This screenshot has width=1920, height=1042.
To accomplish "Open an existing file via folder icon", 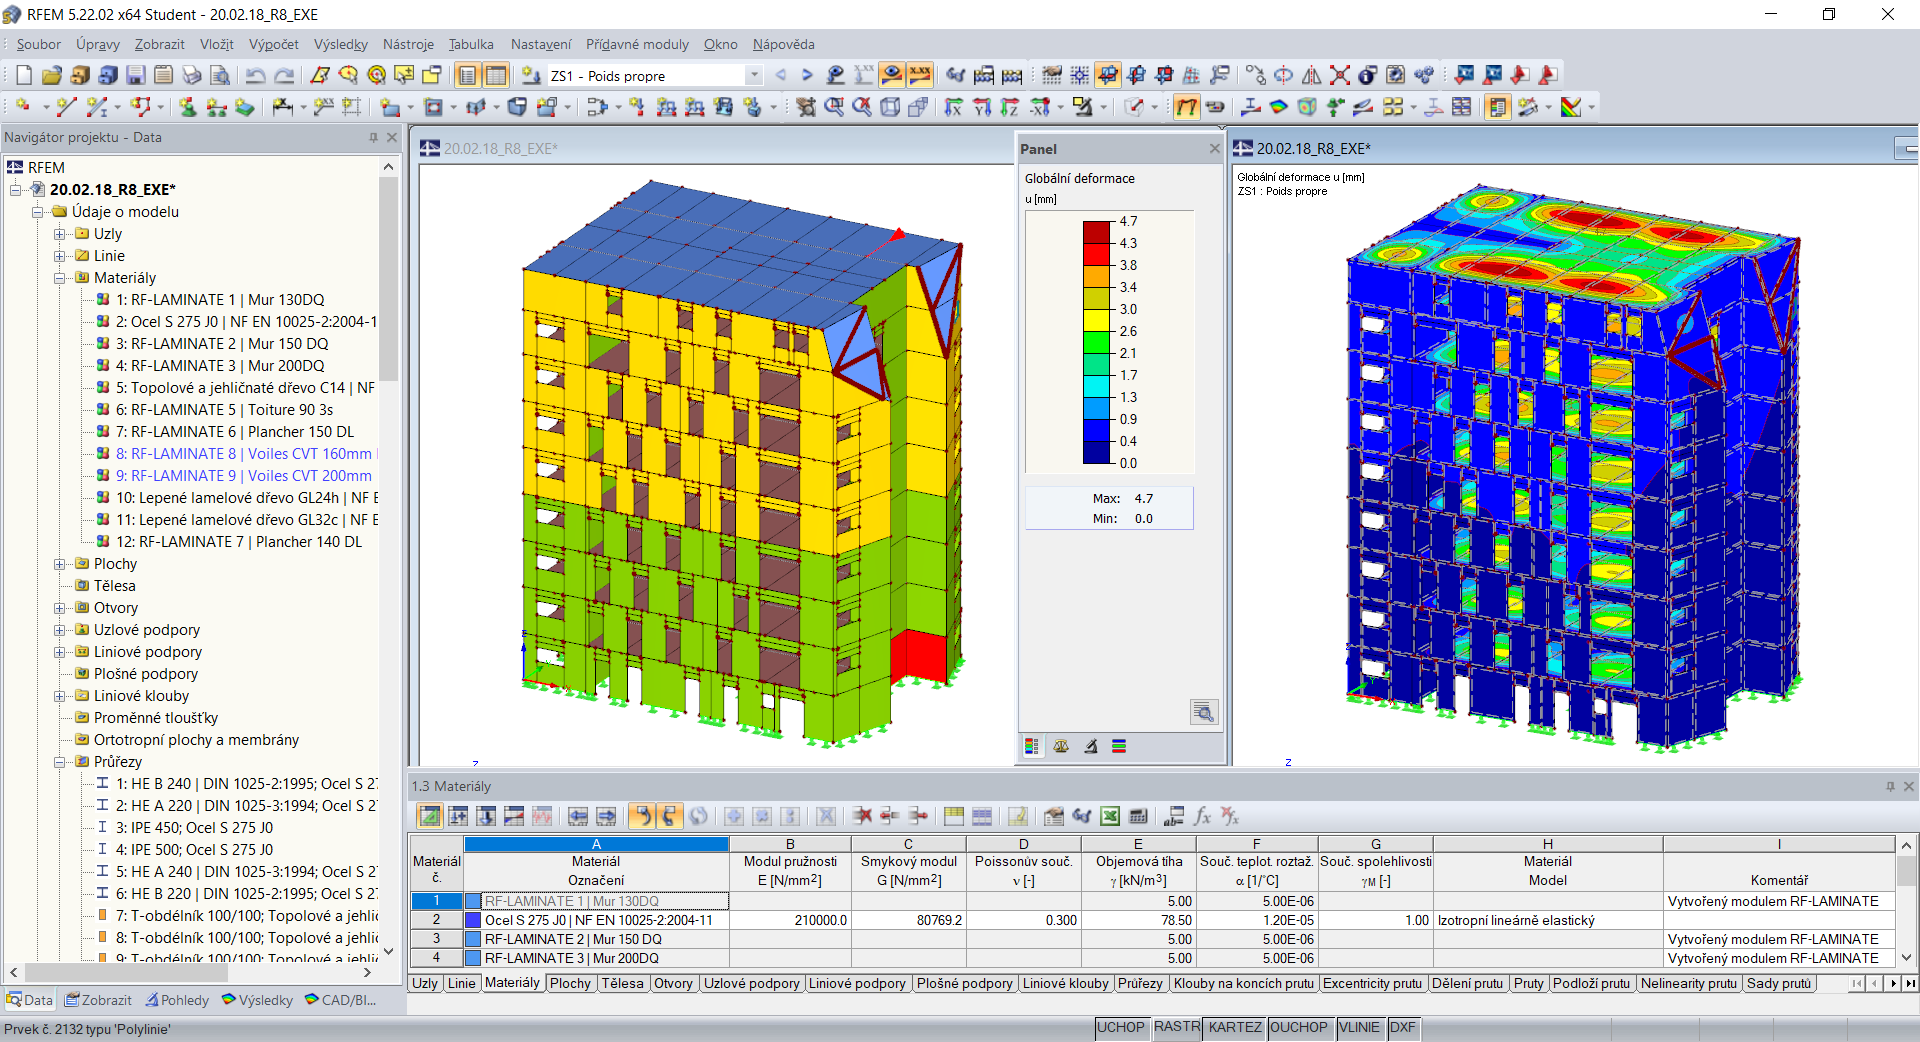I will click(x=52, y=75).
